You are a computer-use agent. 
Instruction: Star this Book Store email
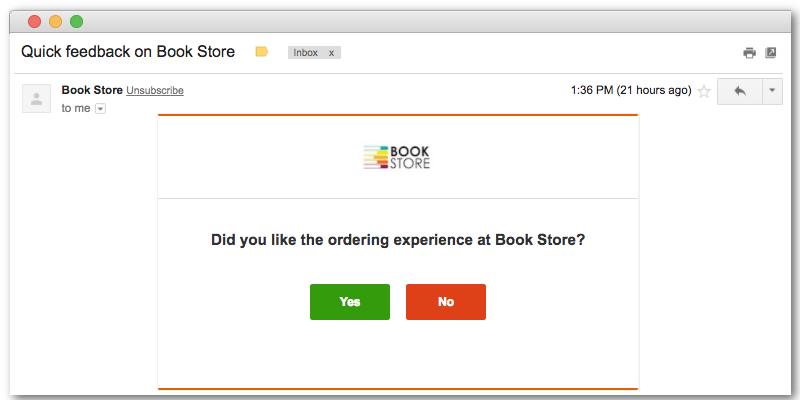click(x=704, y=91)
